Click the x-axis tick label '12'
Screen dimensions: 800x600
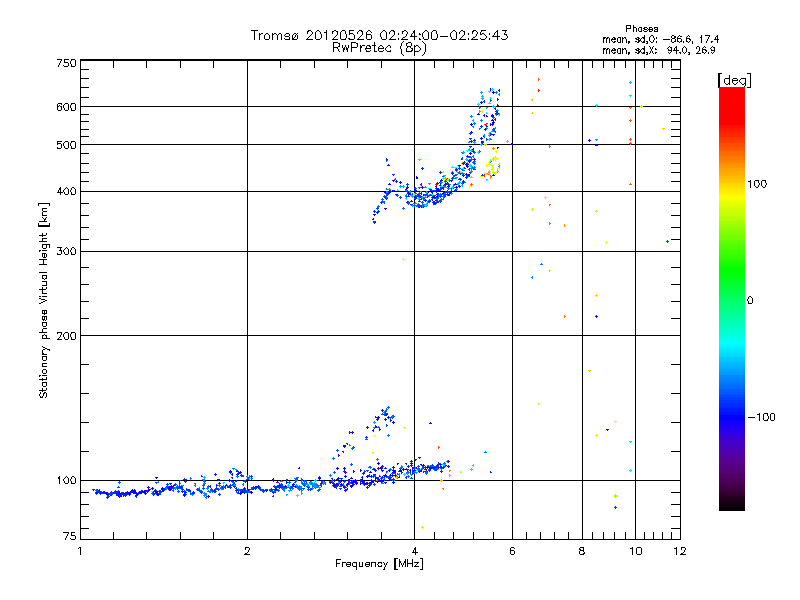680,551
